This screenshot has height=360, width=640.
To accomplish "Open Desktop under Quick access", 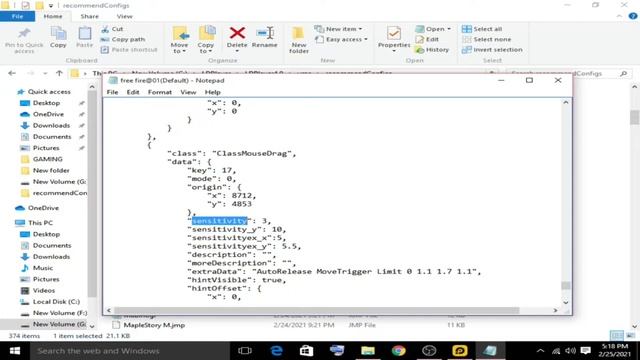I will click(46, 103).
